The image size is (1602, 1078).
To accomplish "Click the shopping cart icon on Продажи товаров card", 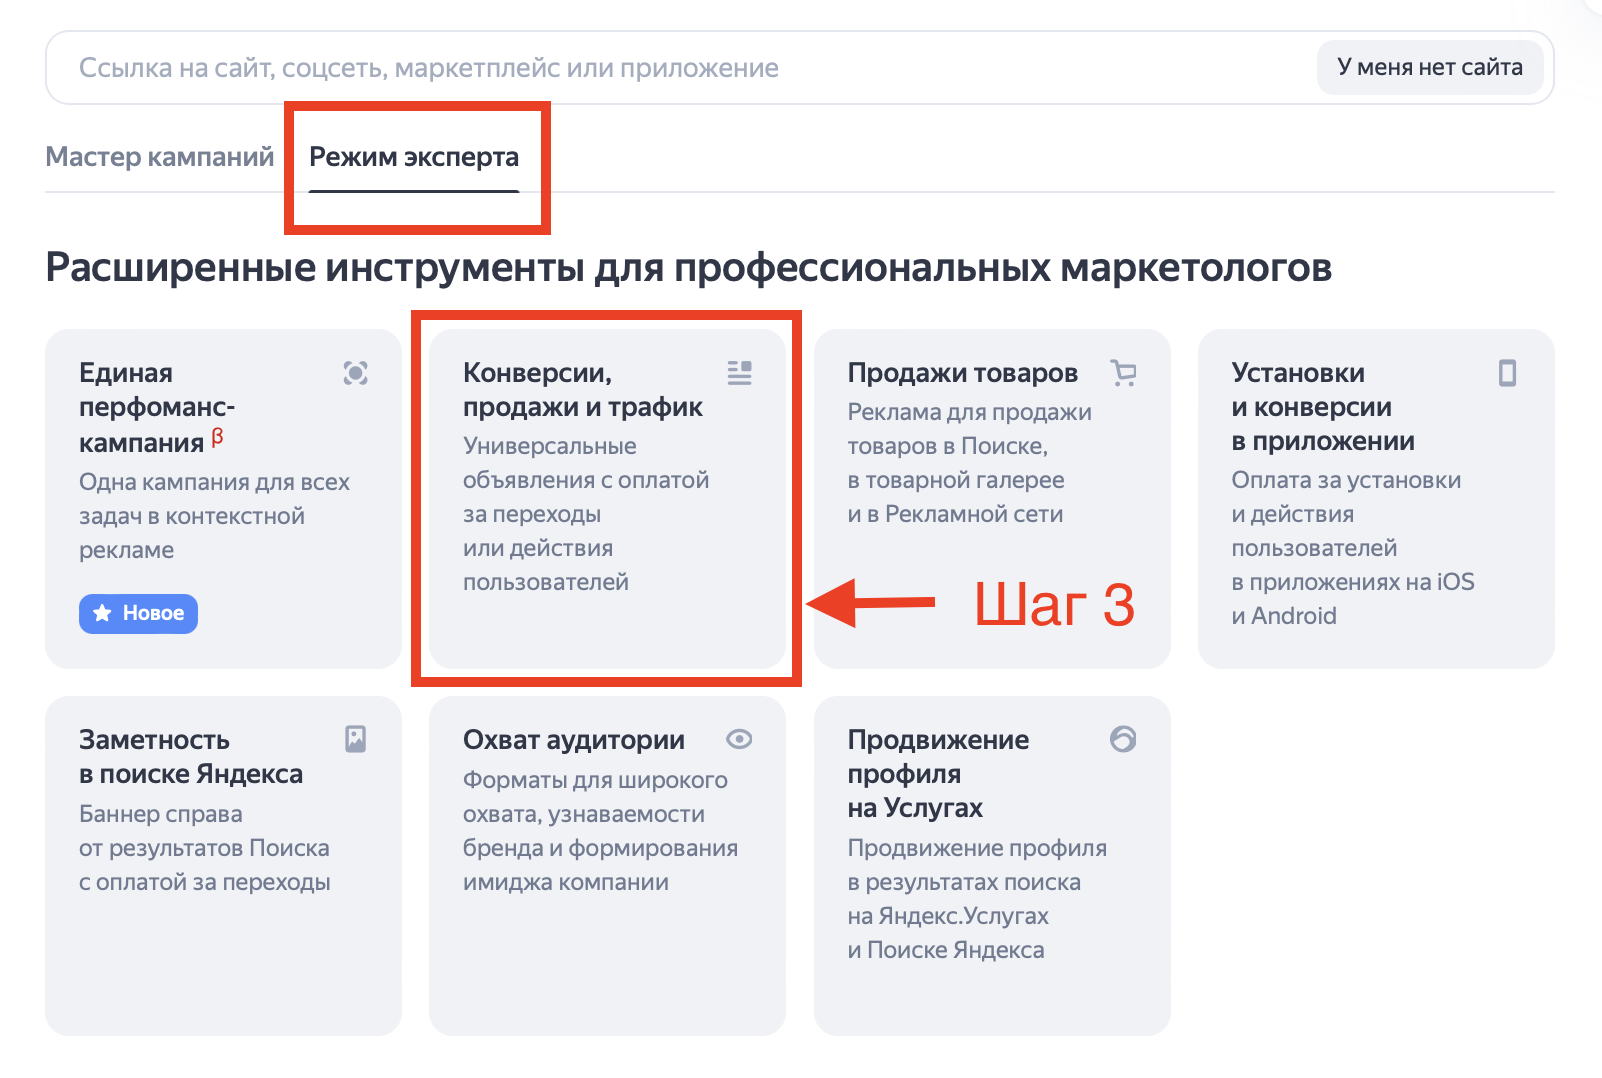I will click(1123, 373).
